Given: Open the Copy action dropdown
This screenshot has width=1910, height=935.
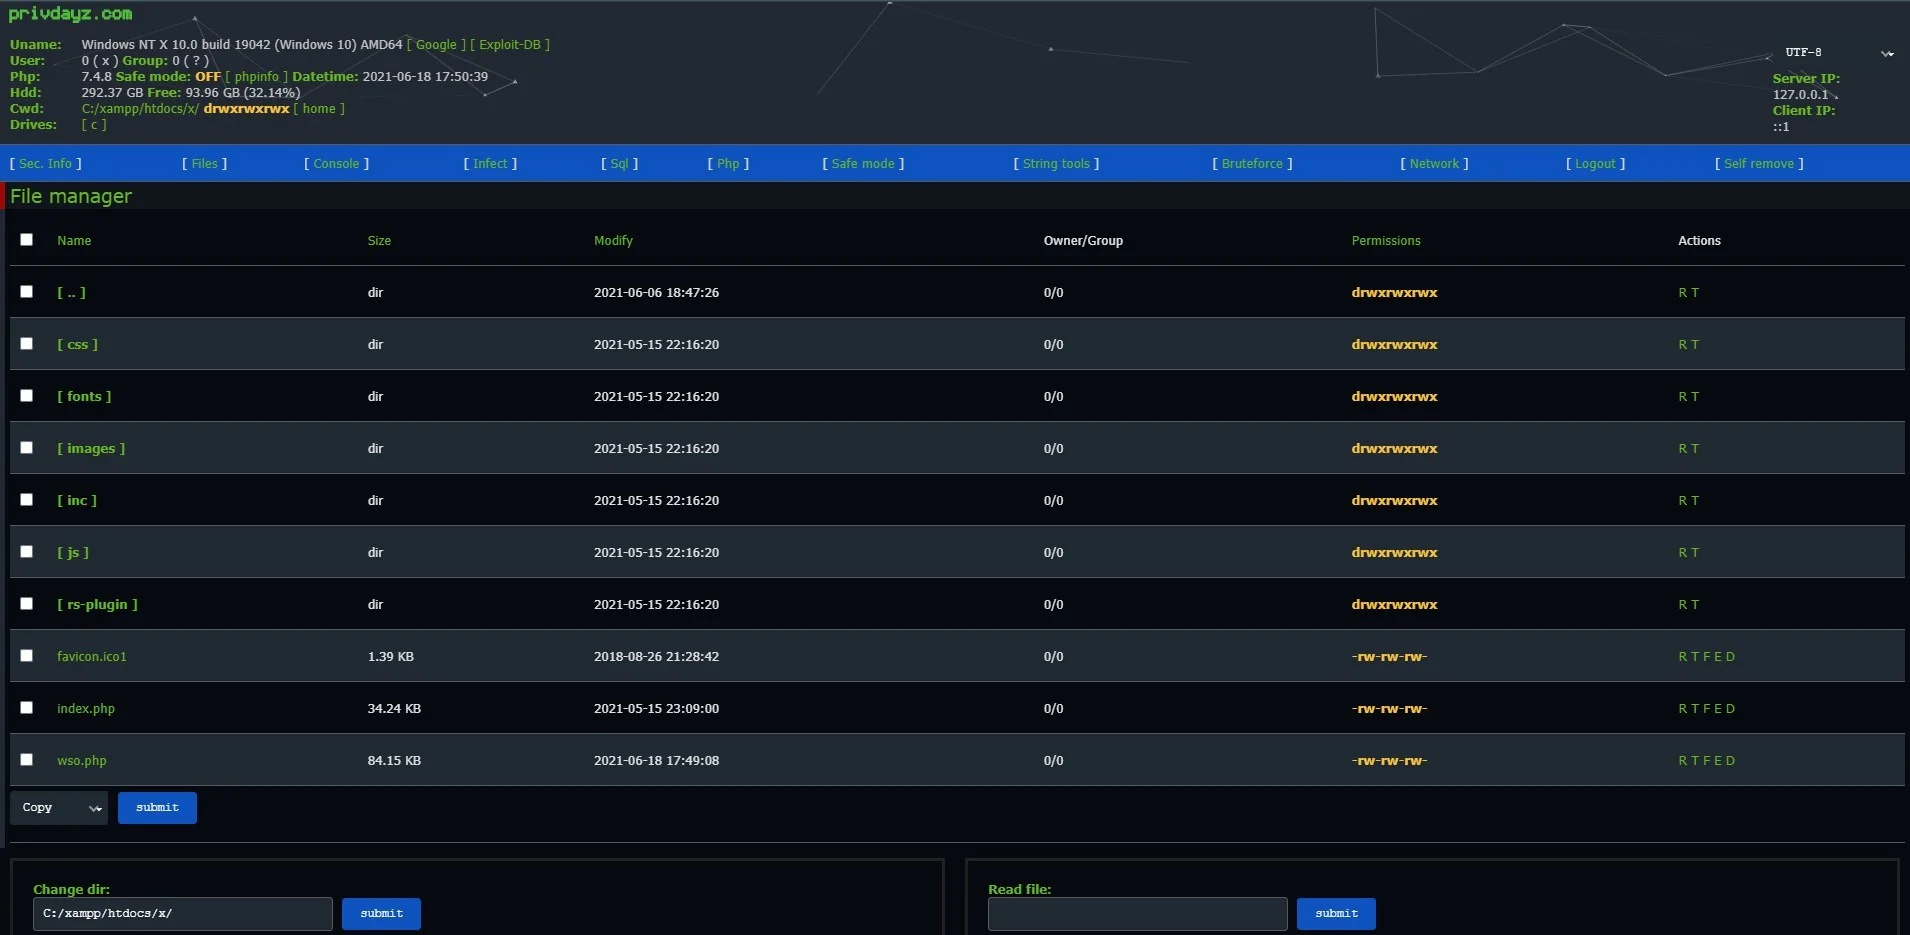Looking at the screenshot, I should [59, 808].
